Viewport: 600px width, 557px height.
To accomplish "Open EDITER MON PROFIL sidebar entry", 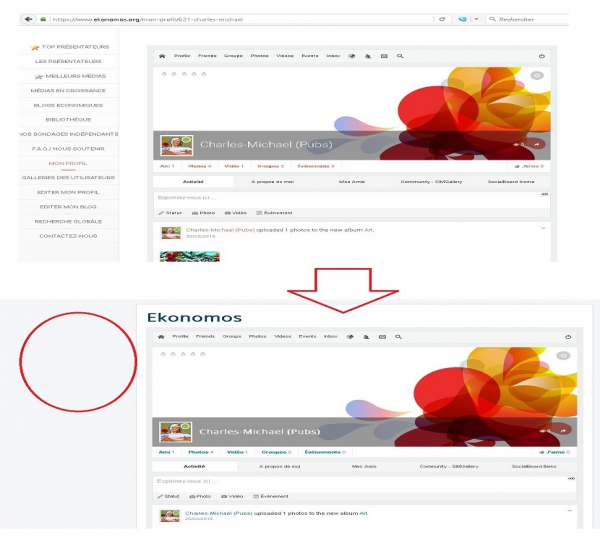I will [x=69, y=192].
